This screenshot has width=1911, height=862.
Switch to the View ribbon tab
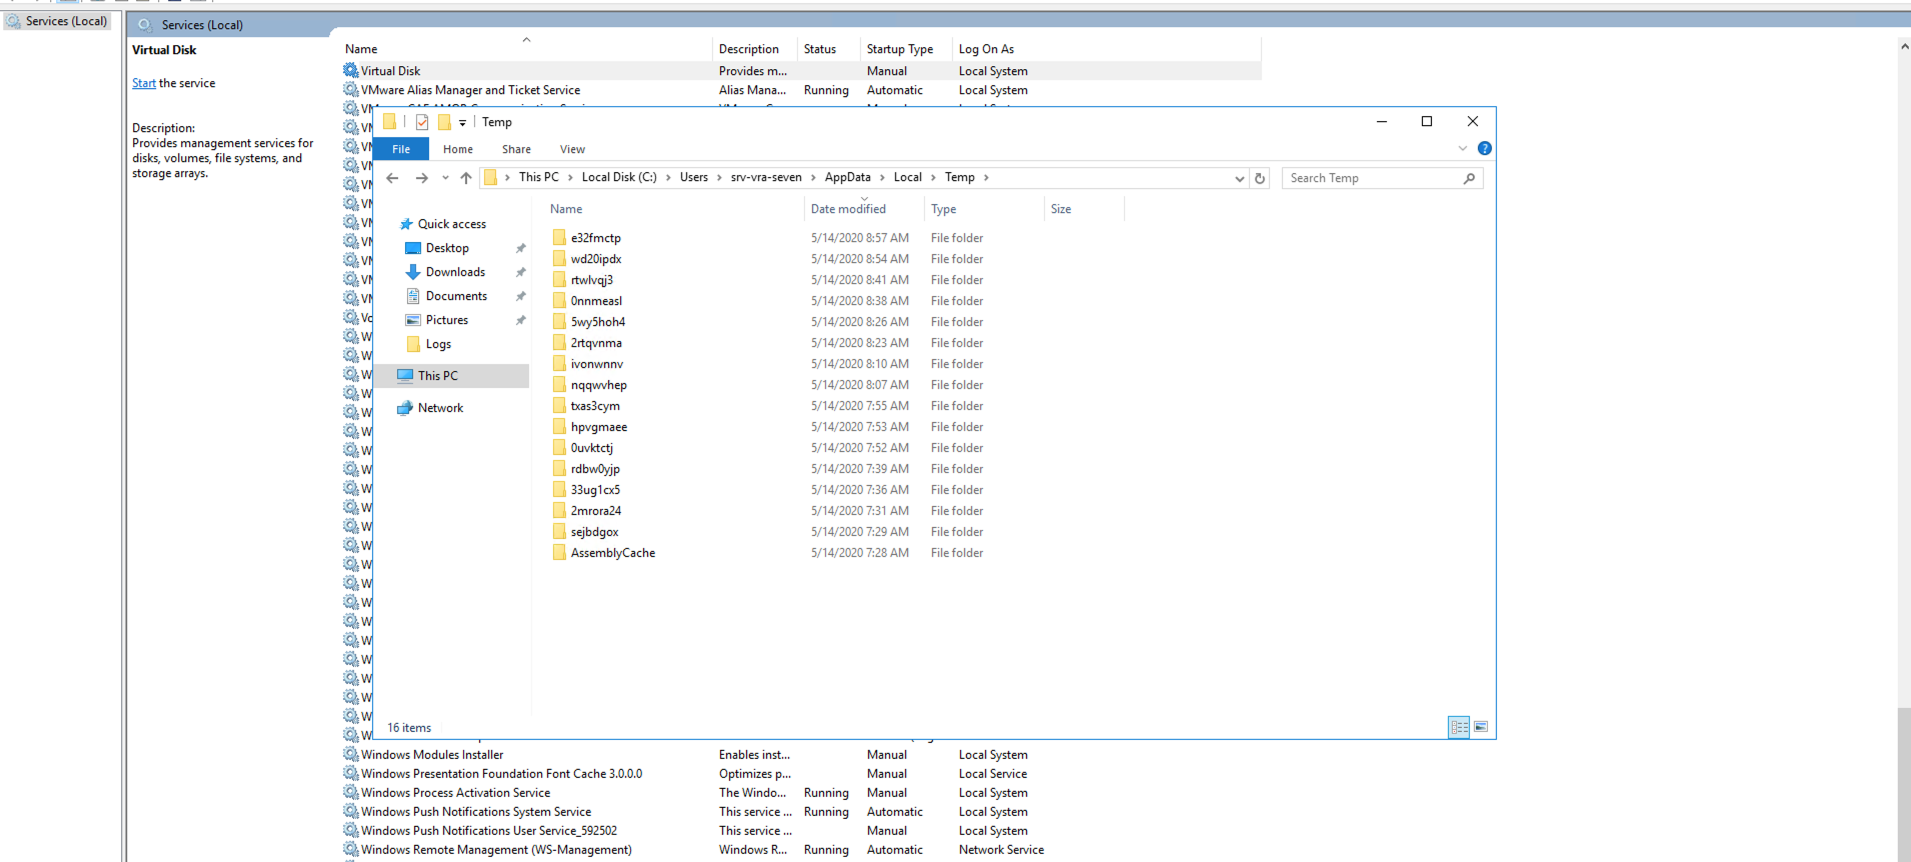(x=572, y=149)
